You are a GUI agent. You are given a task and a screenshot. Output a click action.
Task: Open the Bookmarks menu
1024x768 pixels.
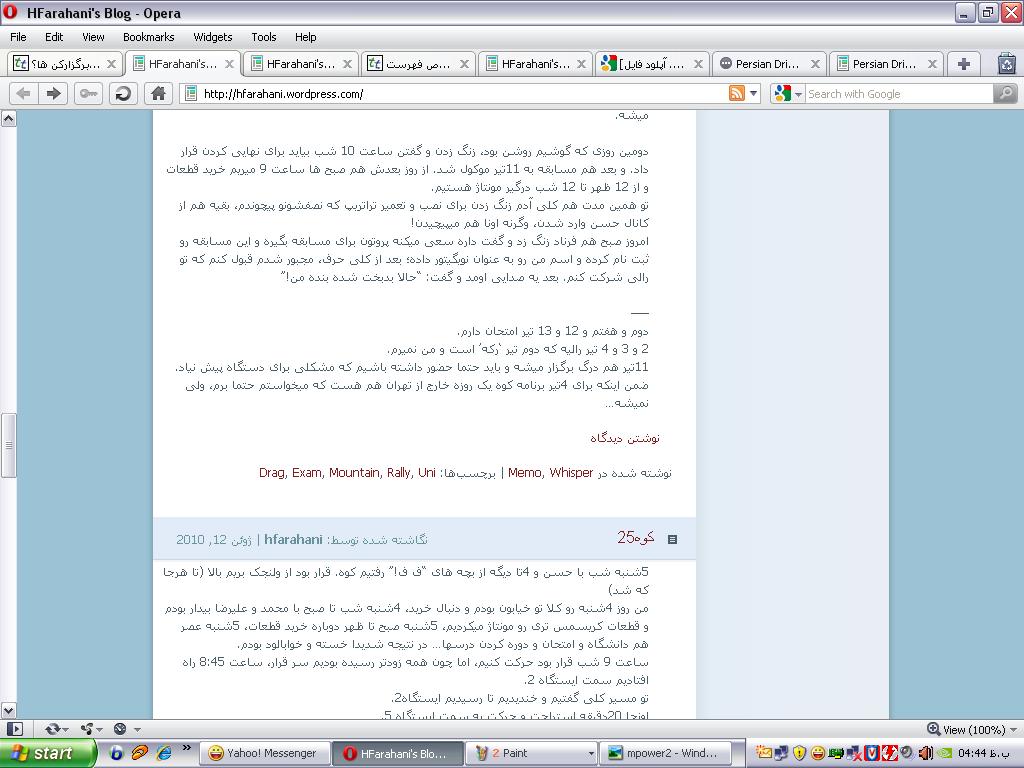tap(148, 37)
